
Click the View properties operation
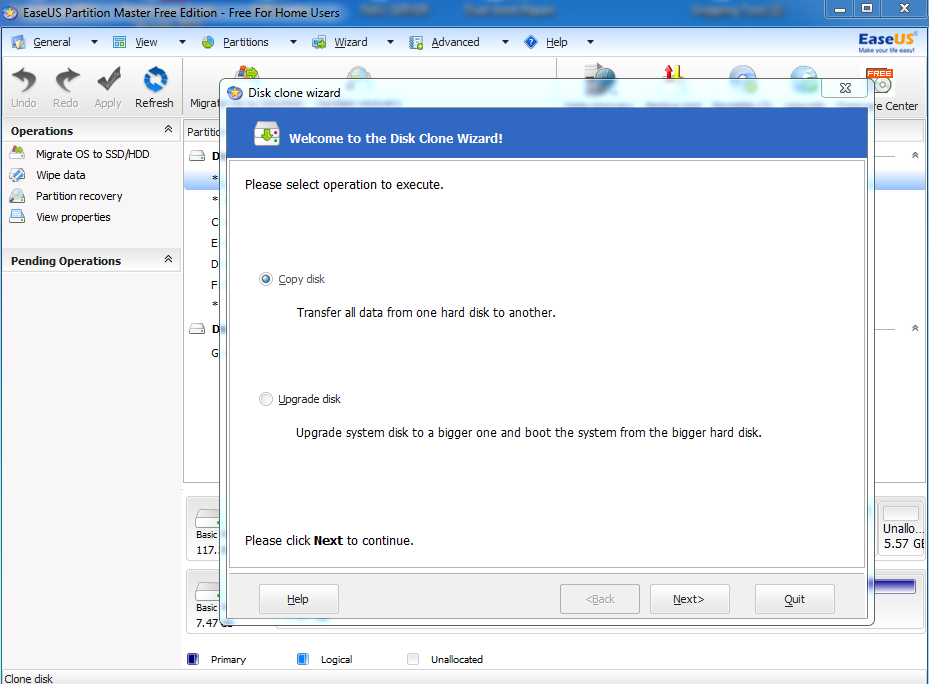pyautogui.click(x=73, y=218)
